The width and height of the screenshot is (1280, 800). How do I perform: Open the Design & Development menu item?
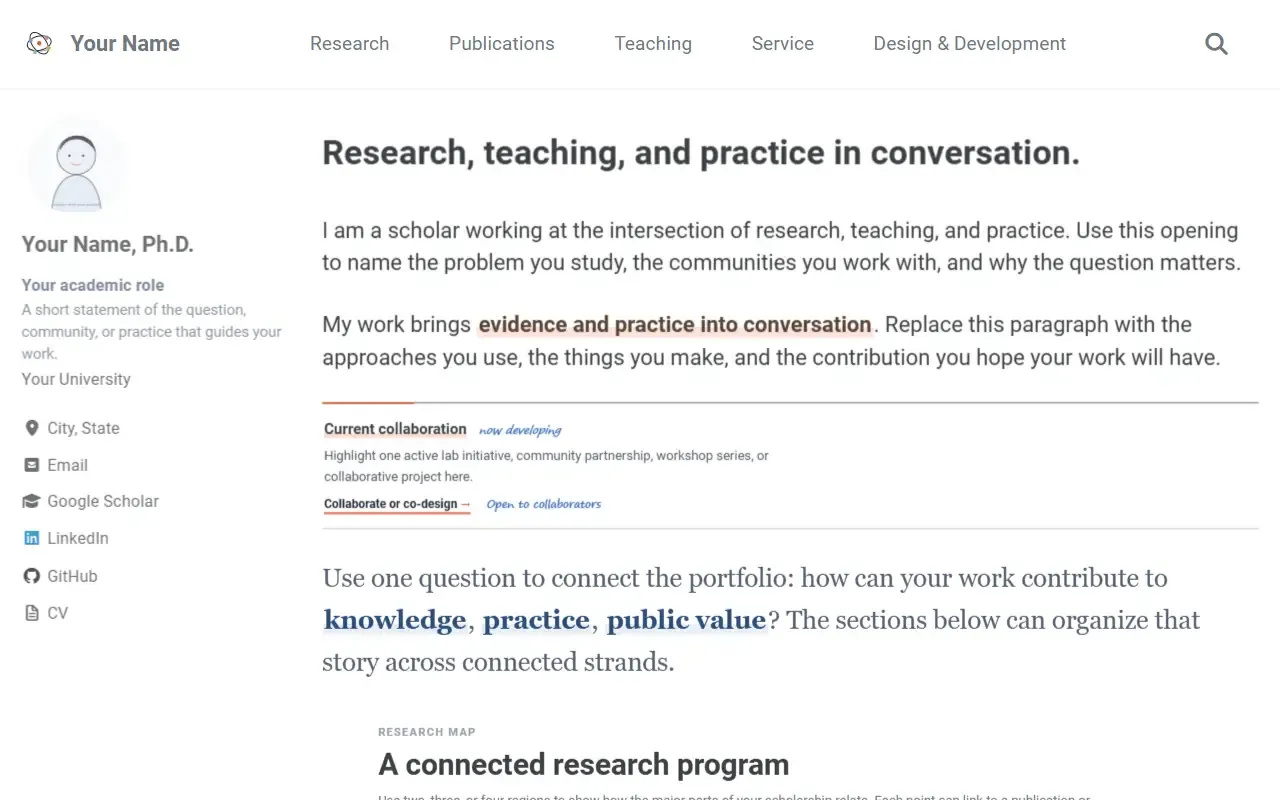coord(969,44)
